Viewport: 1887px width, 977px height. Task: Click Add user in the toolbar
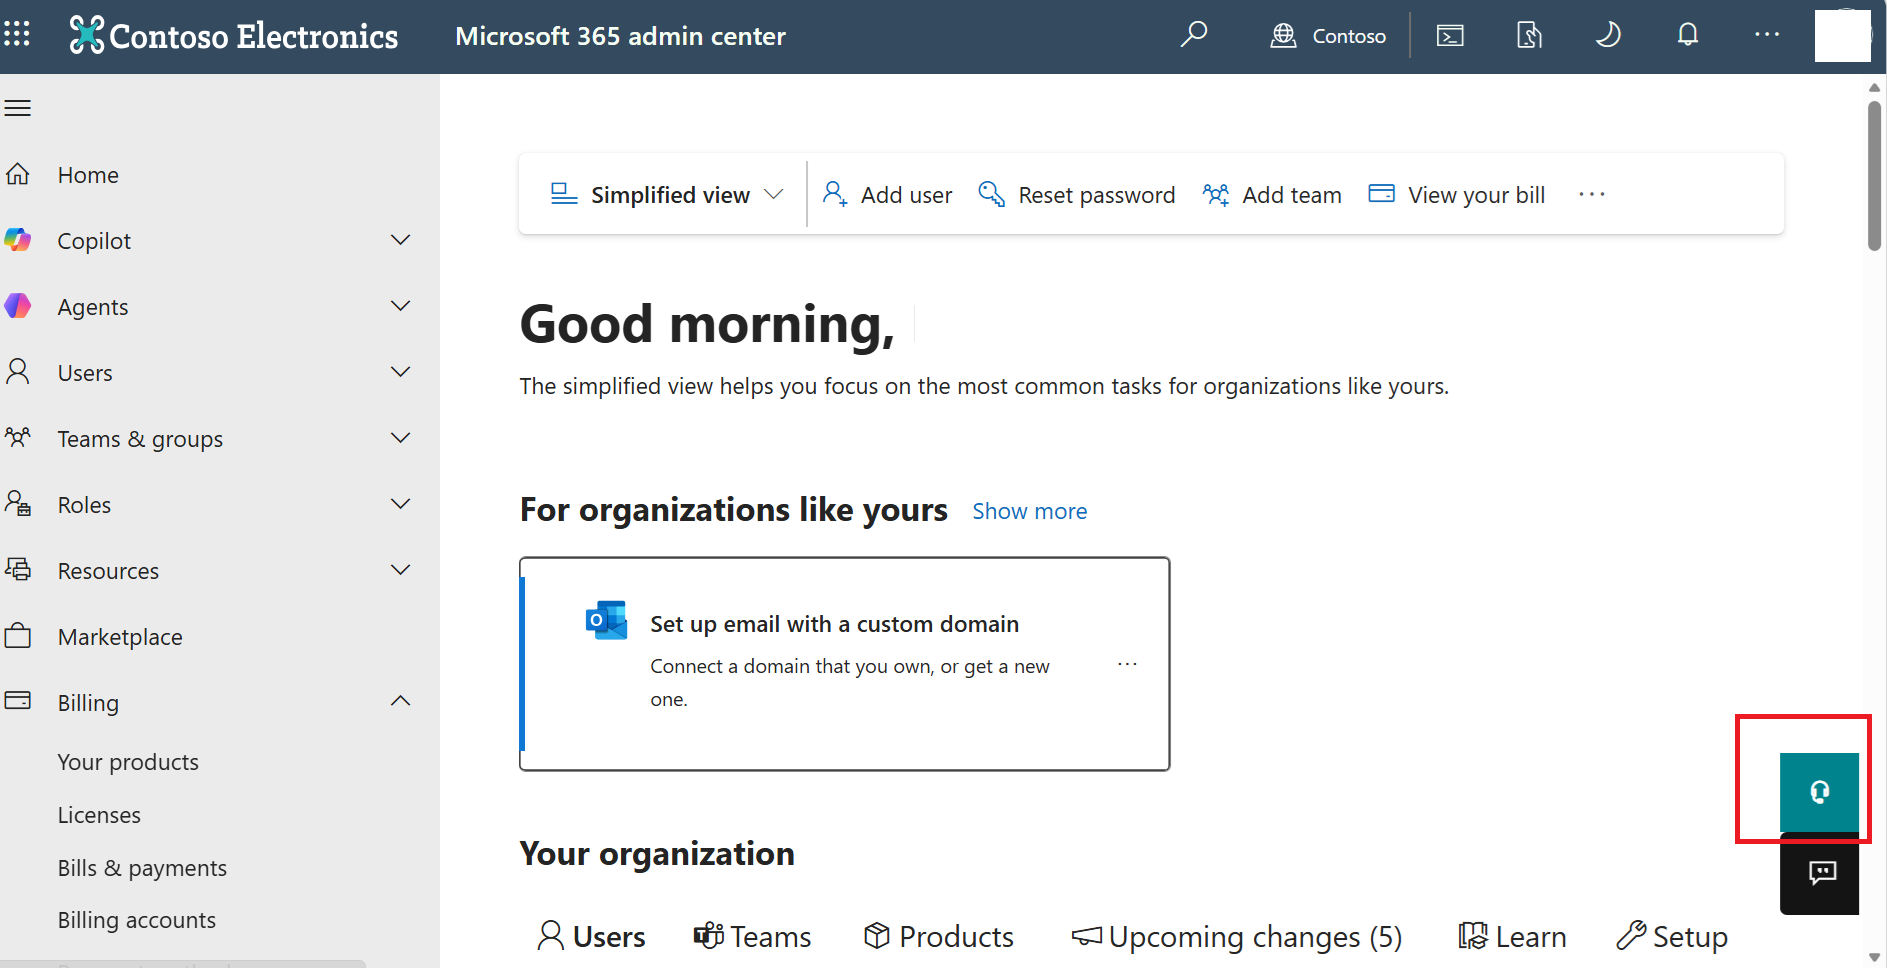pyautogui.click(x=887, y=194)
